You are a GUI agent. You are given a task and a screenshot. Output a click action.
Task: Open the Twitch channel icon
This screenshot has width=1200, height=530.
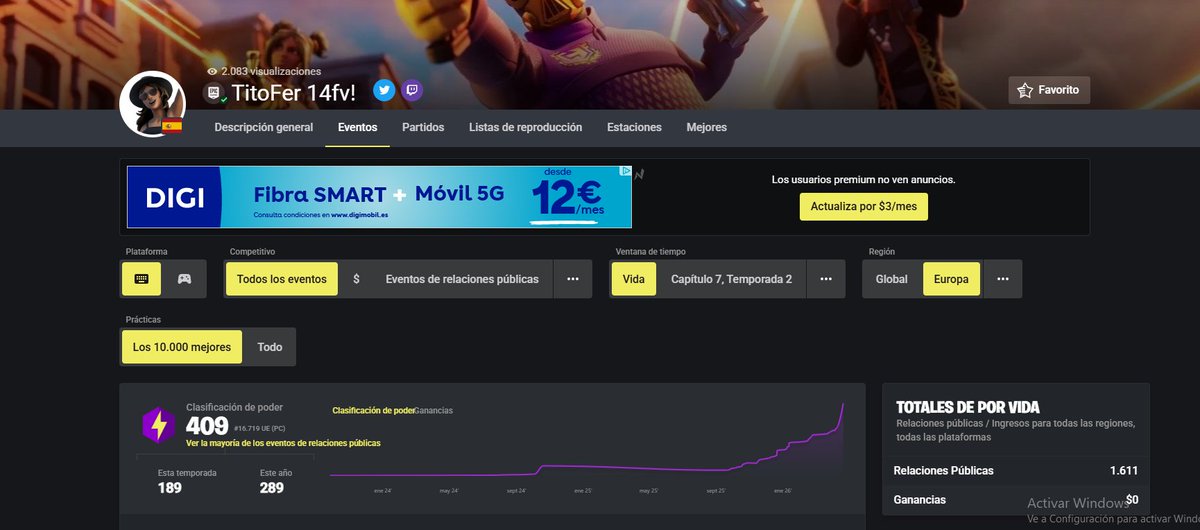[412, 91]
